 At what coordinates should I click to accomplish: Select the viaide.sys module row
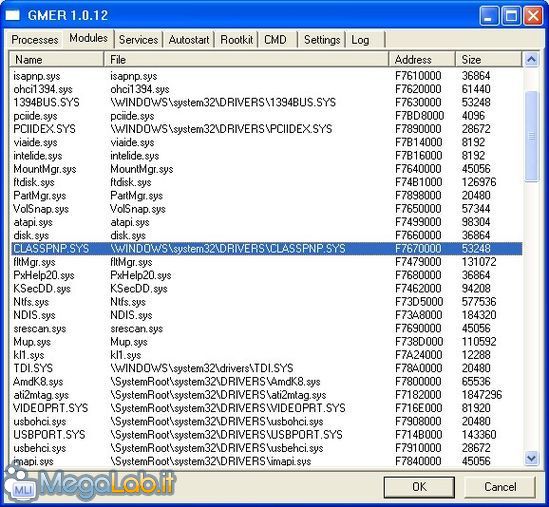pyautogui.click(x=267, y=143)
